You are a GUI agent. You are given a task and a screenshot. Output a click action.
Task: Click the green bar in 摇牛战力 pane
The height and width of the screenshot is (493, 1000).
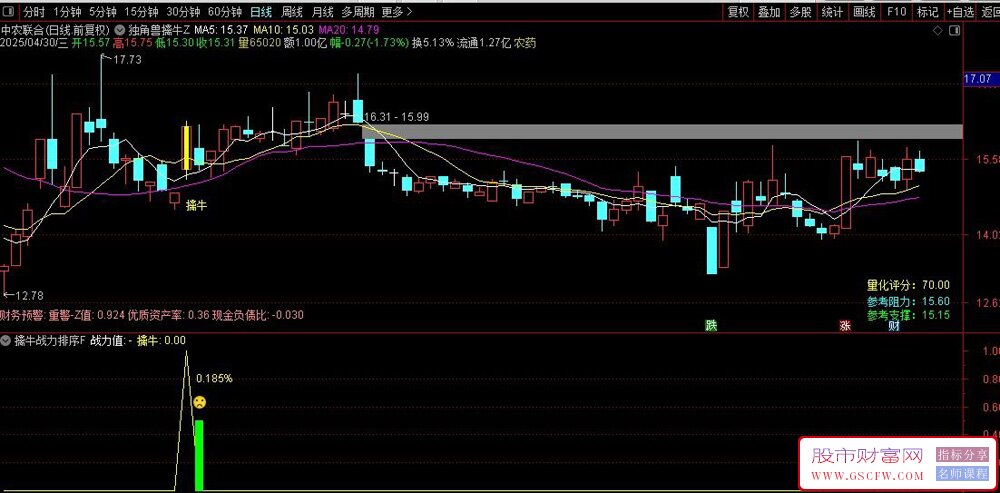click(199, 455)
